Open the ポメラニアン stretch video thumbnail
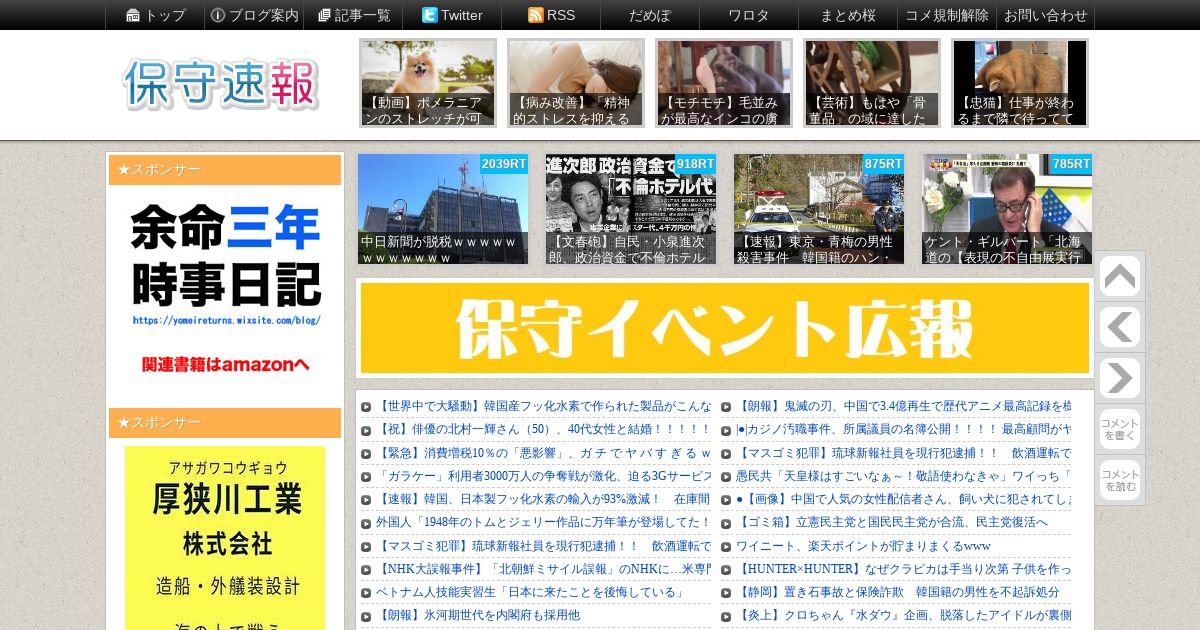The image size is (1200, 630). tap(428, 83)
